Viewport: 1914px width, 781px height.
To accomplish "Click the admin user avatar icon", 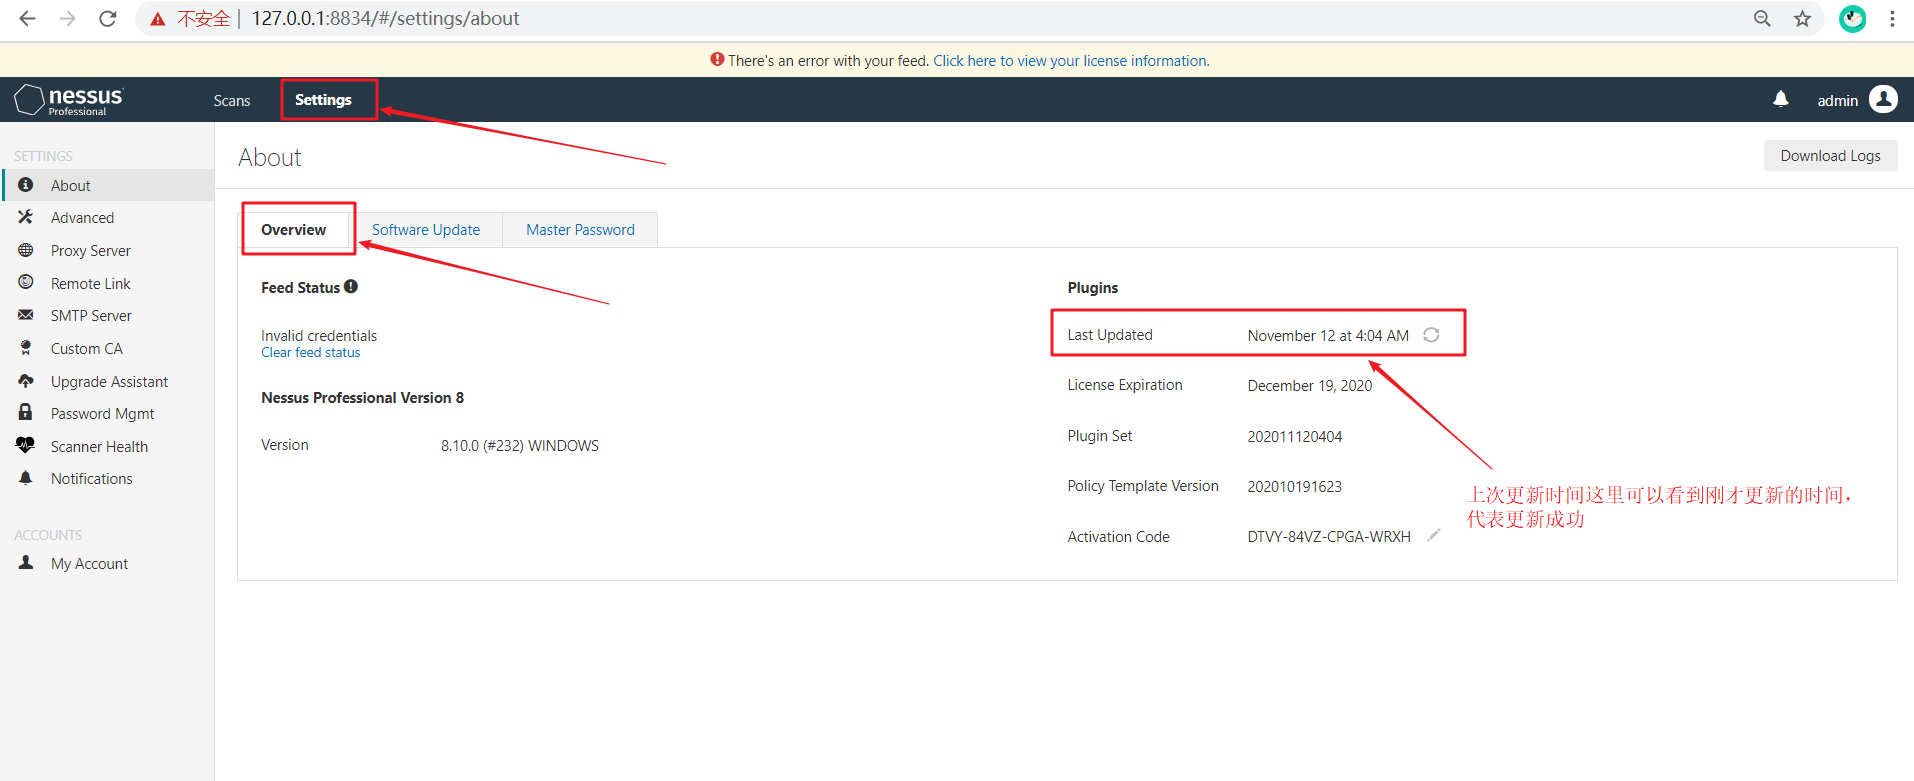I will pyautogui.click(x=1883, y=99).
